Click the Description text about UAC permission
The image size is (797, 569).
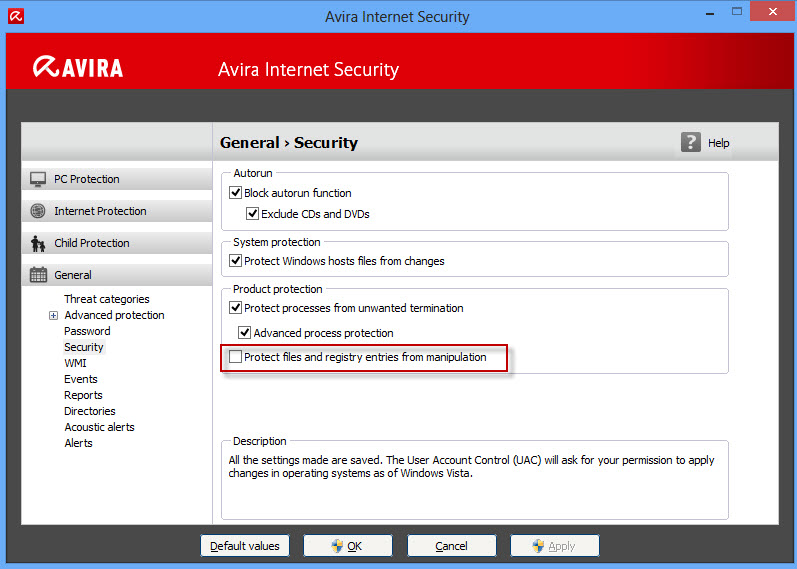(x=471, y=466)
